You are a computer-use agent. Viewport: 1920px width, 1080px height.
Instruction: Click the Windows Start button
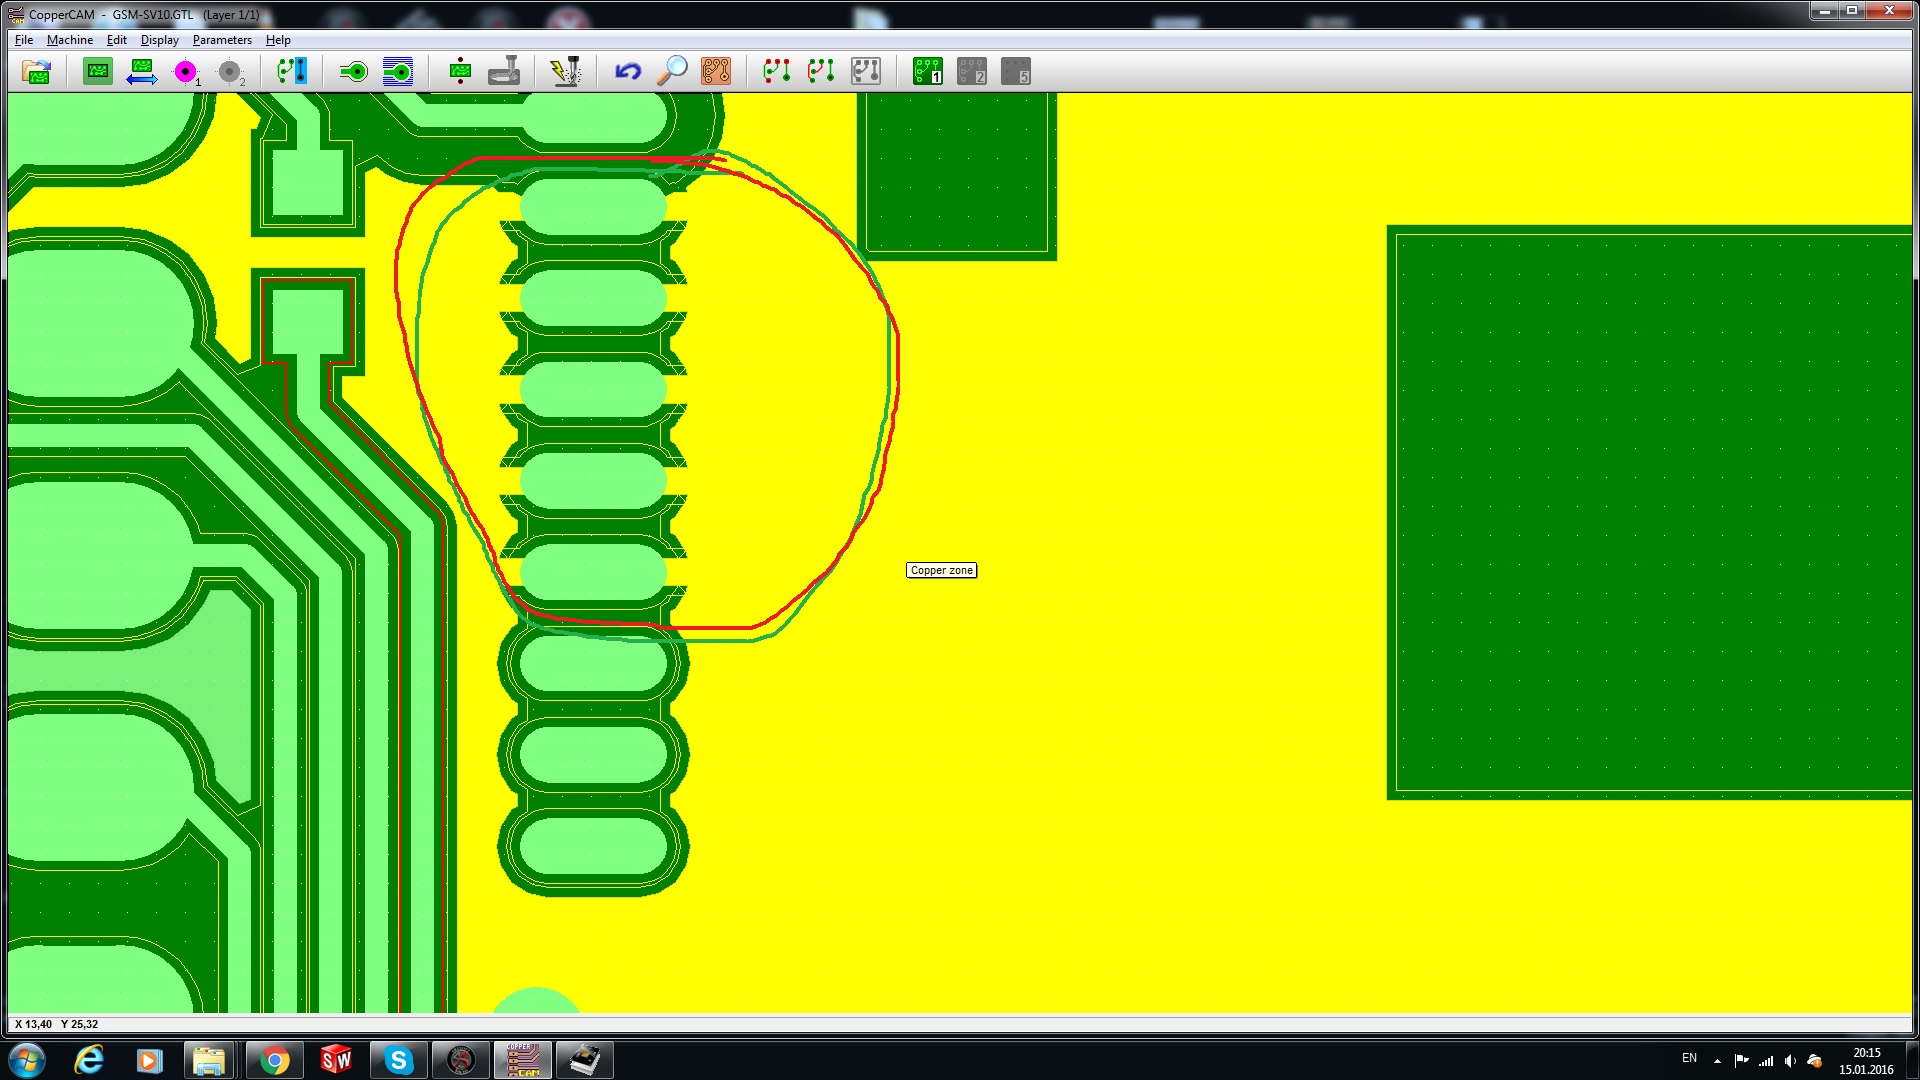click(27, 1060)
